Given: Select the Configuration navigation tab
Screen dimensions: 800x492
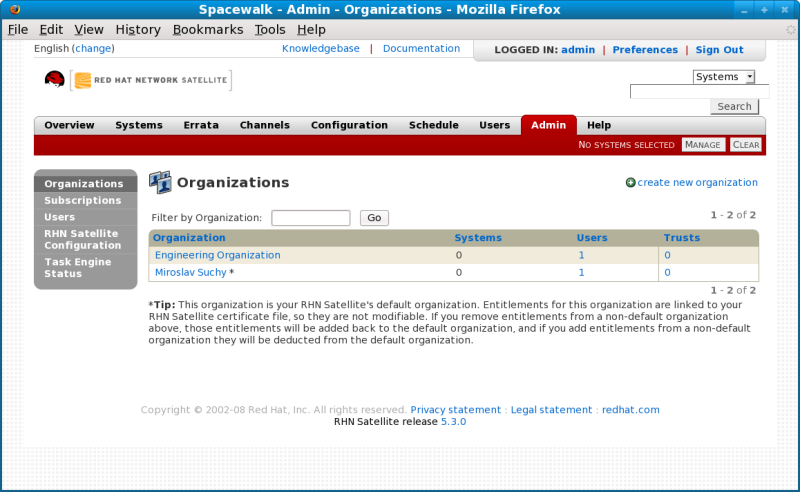Looking at the screenshot, I should 349,125.
